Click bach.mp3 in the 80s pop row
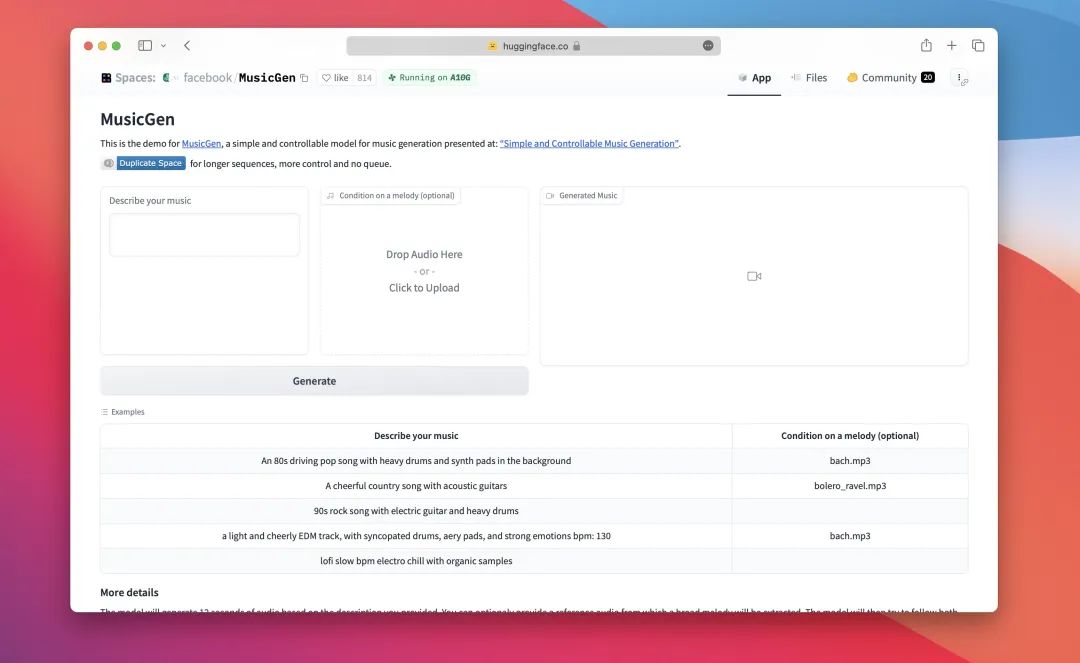 click(850, 461)
